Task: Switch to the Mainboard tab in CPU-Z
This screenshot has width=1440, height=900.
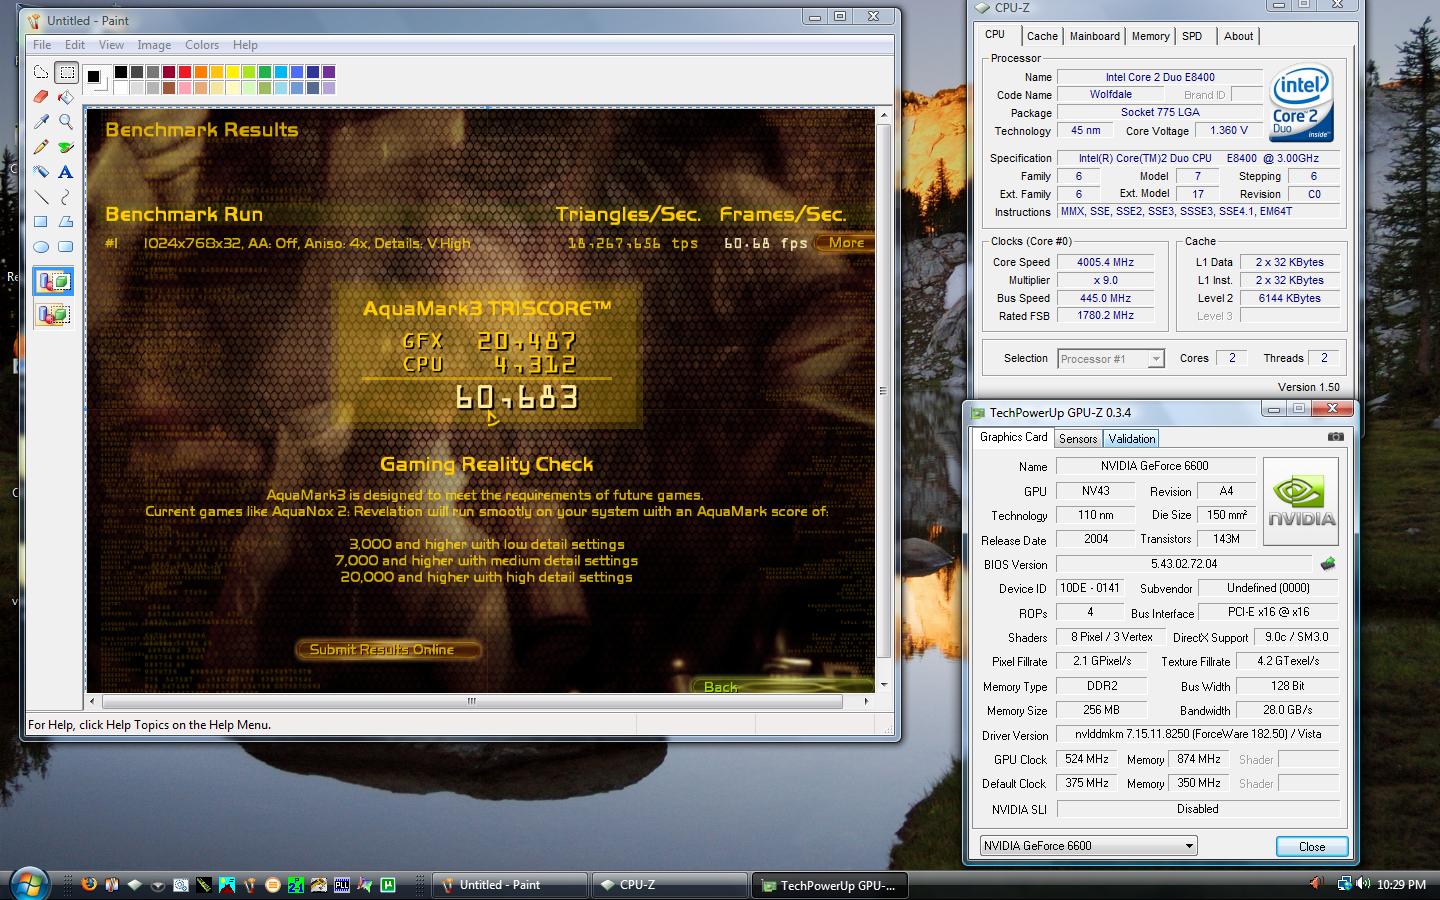Action: (1095, 36)
